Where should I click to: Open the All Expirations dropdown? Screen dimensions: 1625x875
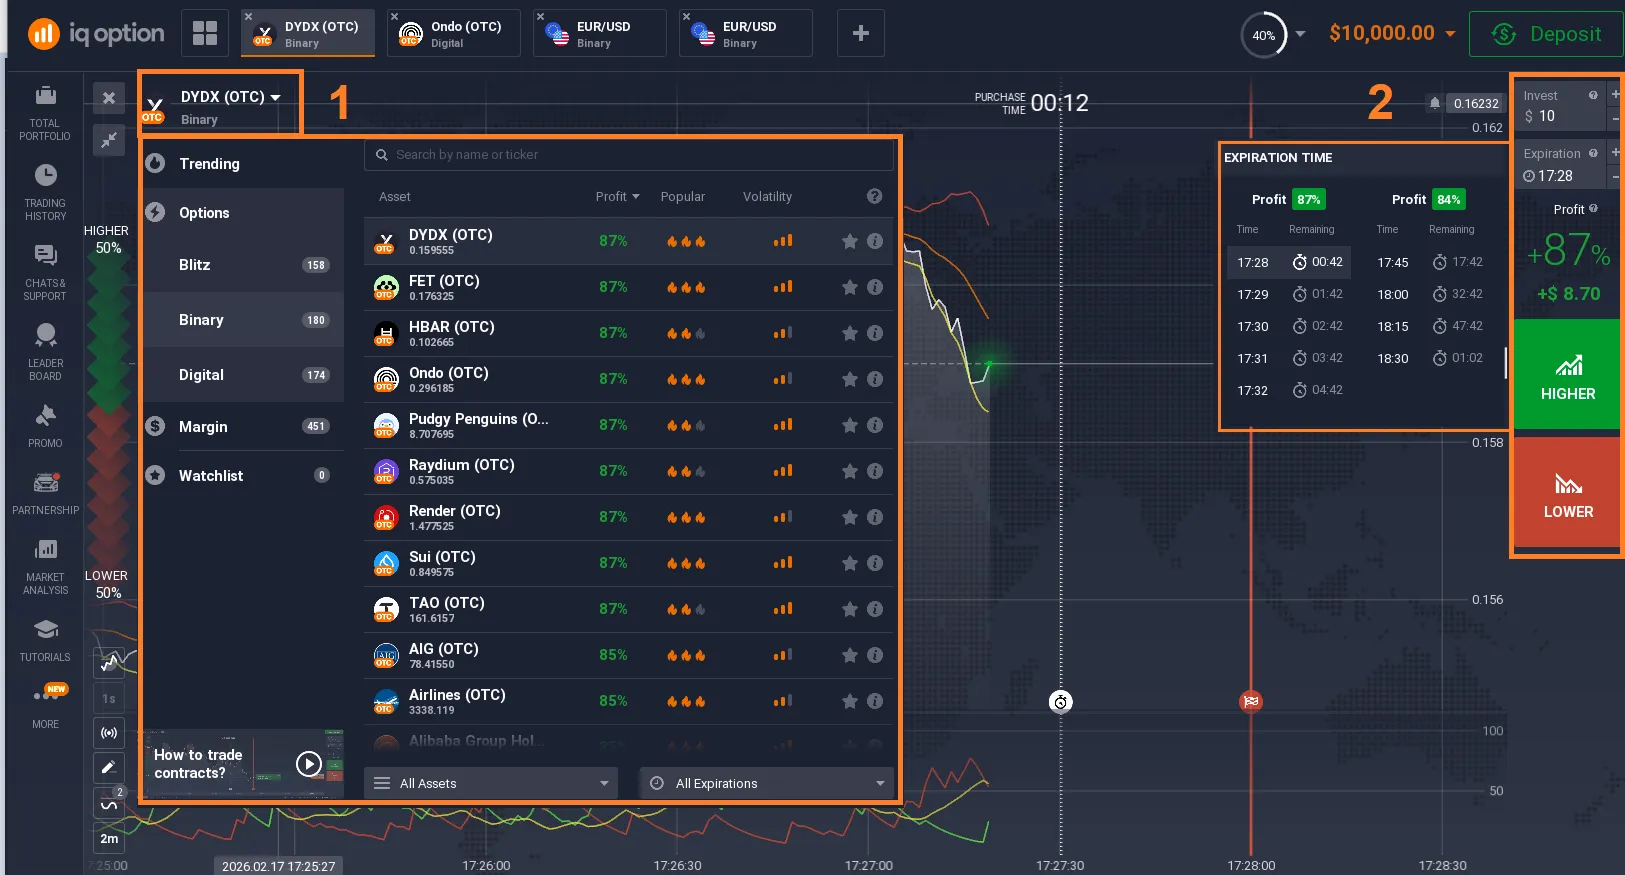pyautogui.click(x=766, y=783)
